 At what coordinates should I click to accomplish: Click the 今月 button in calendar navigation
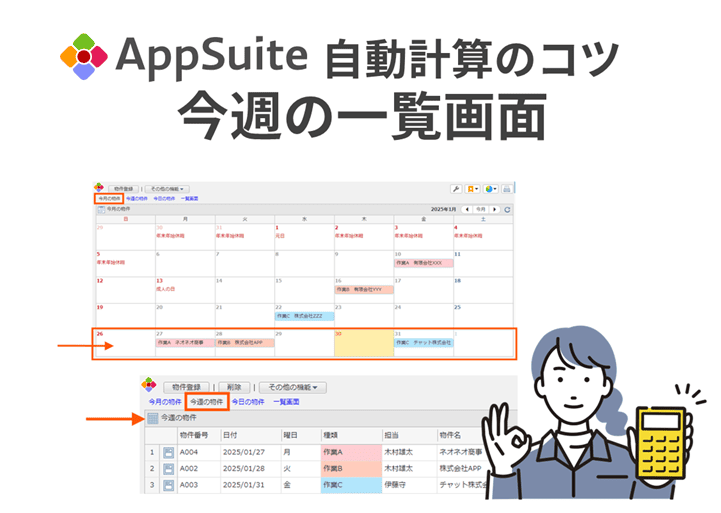click(x=481, y=210)
